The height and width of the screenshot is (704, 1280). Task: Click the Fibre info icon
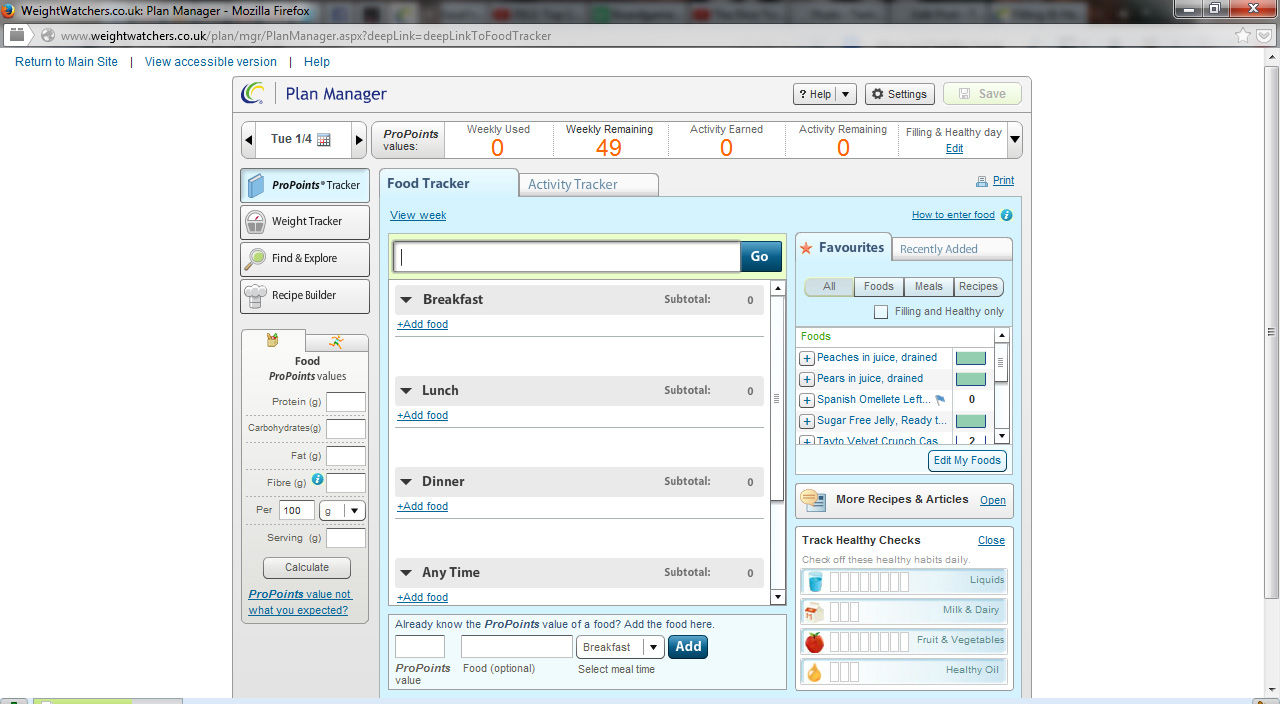318,480
